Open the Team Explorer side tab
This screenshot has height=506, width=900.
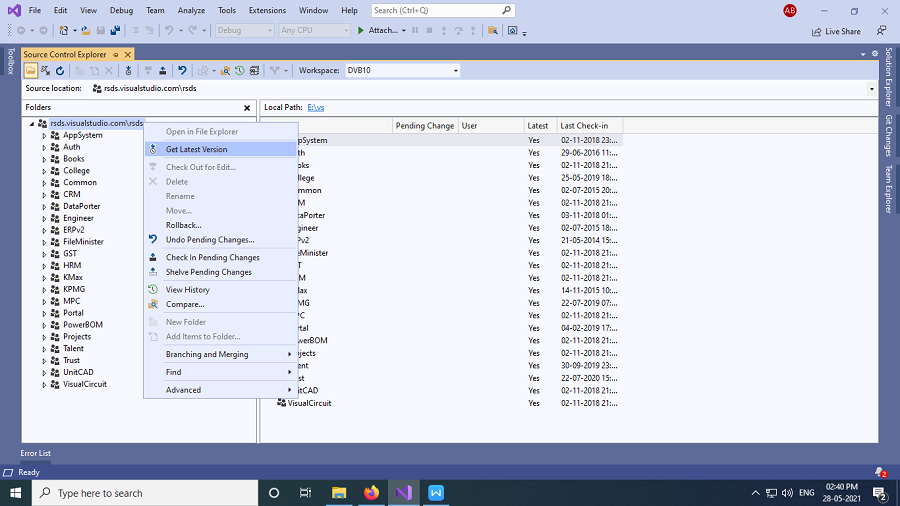[889, 189]
